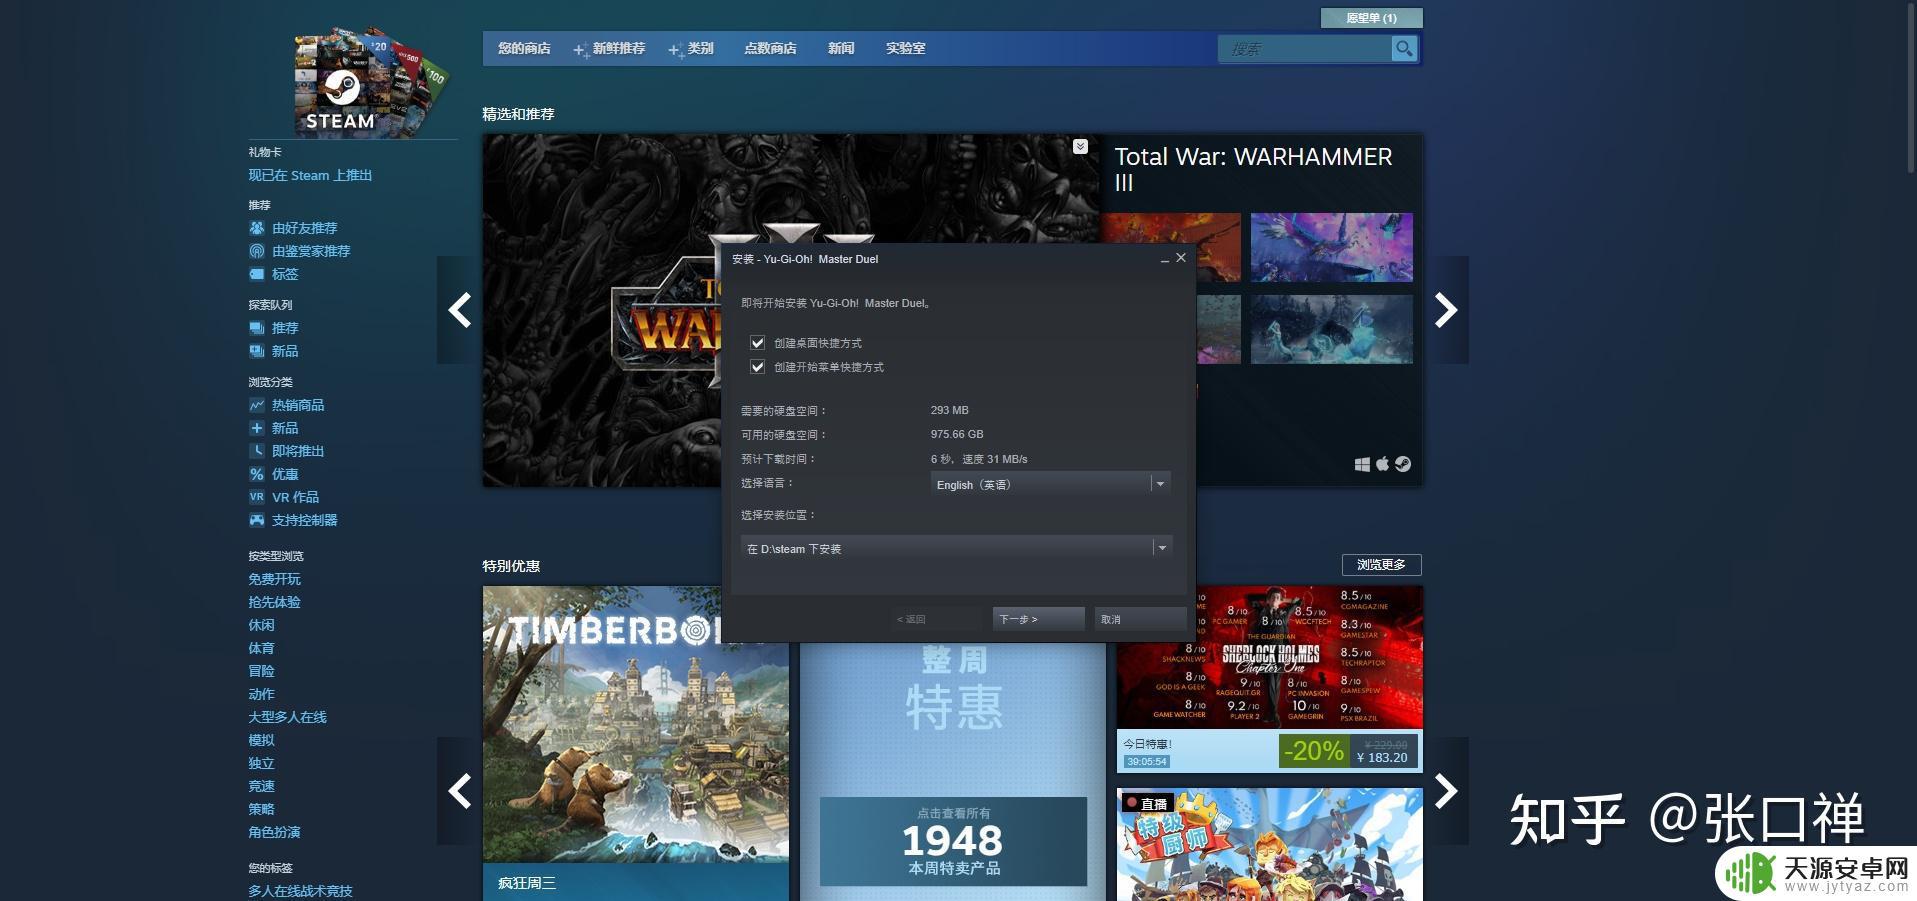
Task: Click the top sellers chart icon
Action: point(257,405)
